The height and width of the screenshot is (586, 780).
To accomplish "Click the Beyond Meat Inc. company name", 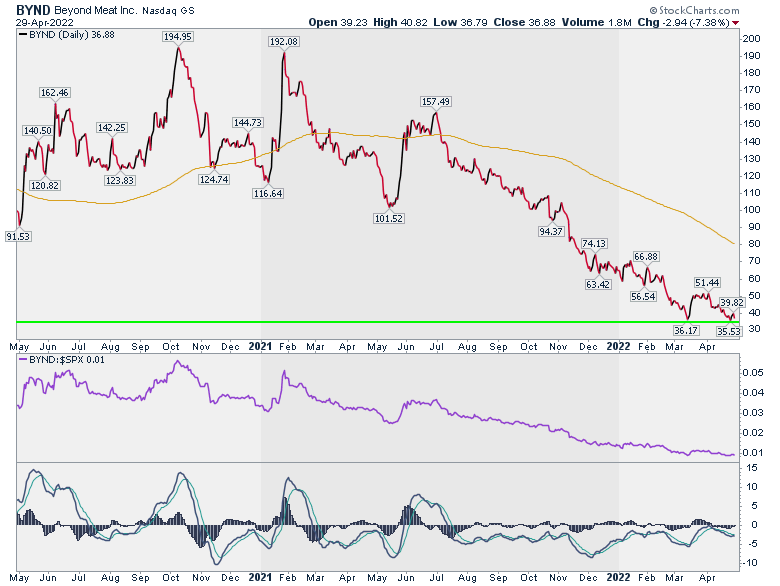I will click(95, 10).
